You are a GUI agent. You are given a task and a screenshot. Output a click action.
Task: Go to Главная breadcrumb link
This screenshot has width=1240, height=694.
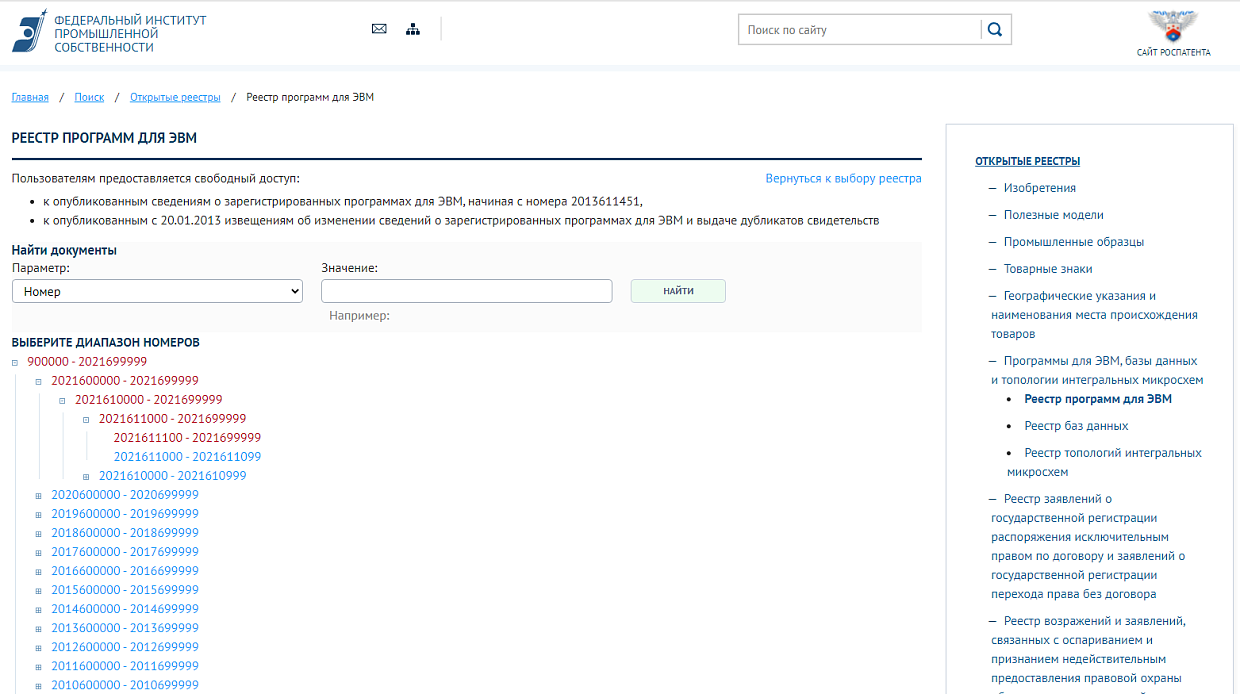coord(30,97)
